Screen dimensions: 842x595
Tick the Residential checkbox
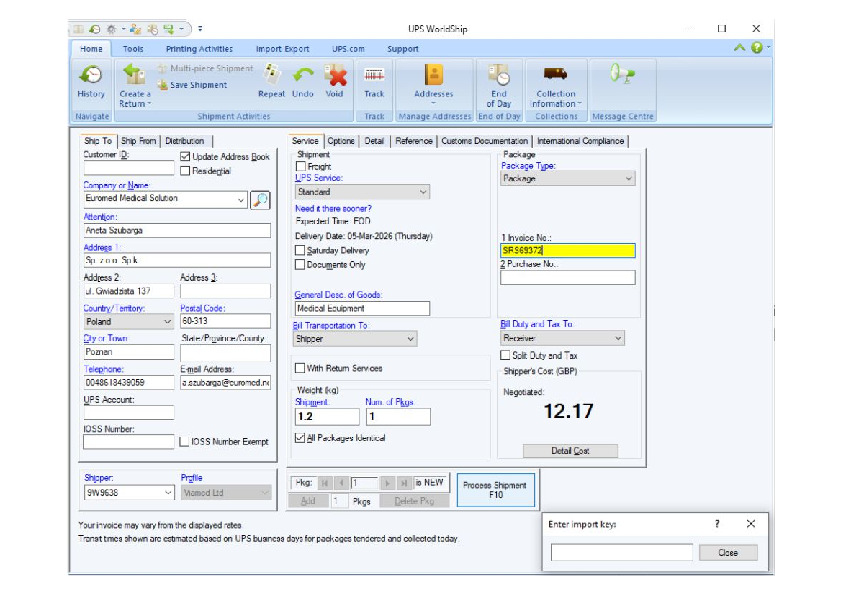pos(186,171)
